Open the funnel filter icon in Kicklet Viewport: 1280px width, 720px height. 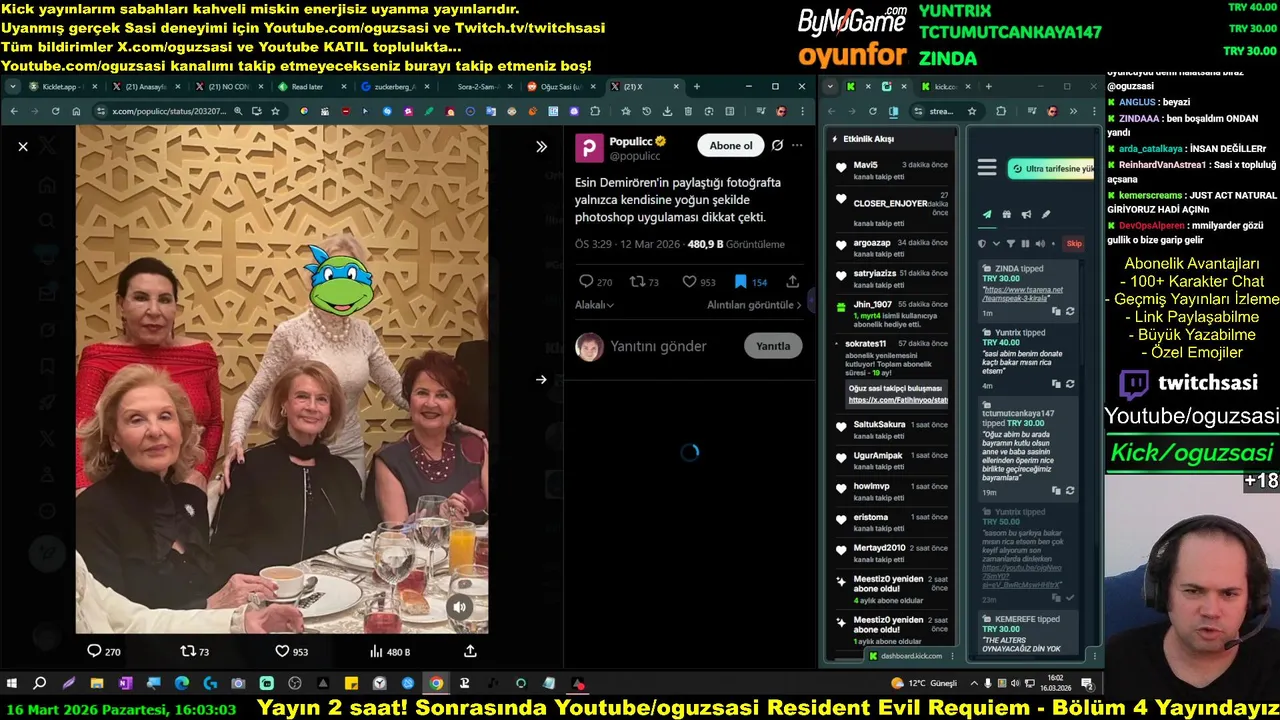1010,243
